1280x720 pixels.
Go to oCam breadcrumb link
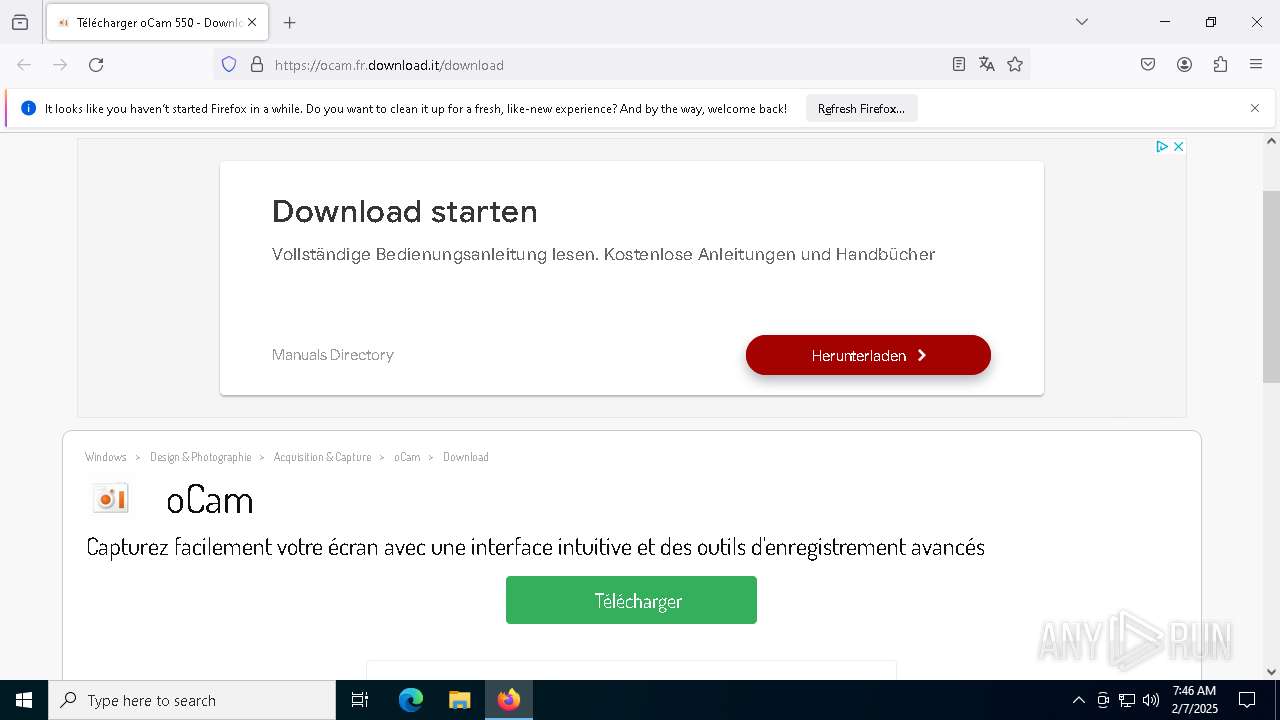pyautogui.click(x=407, y=457)
